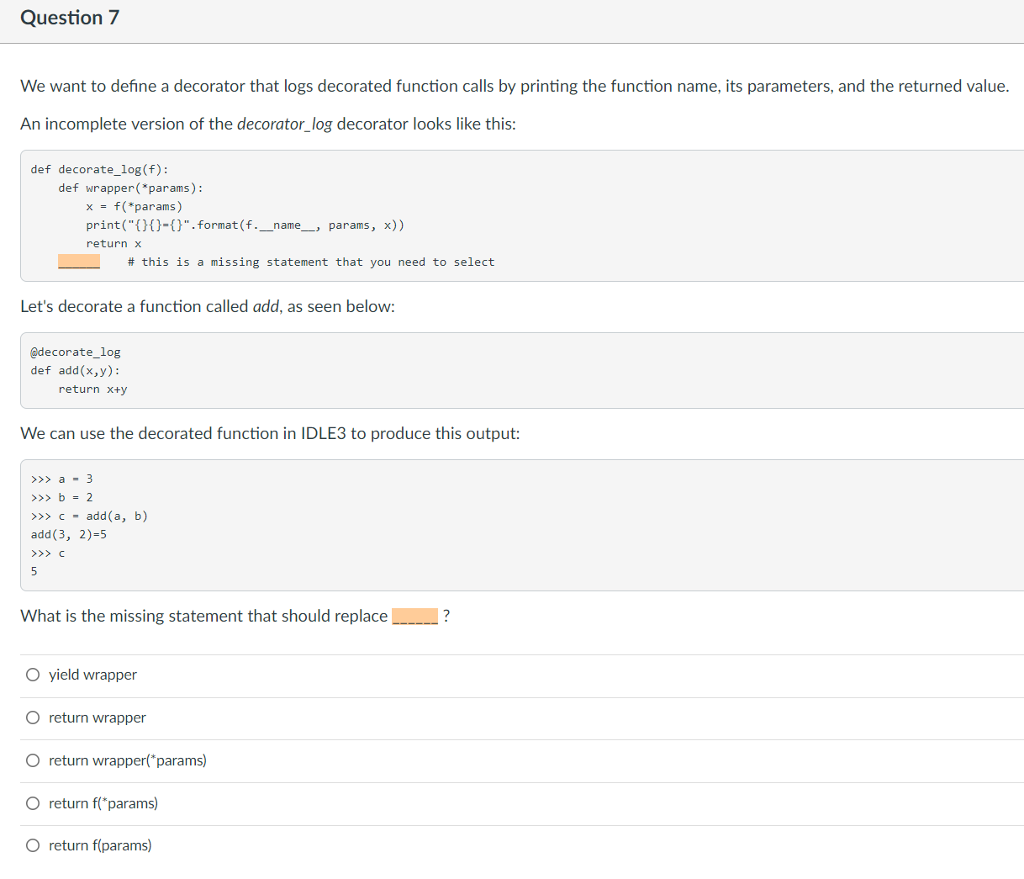
Task: Click the 'Question 7' heading
Action: pyautogui.click(x=70, y=18)
